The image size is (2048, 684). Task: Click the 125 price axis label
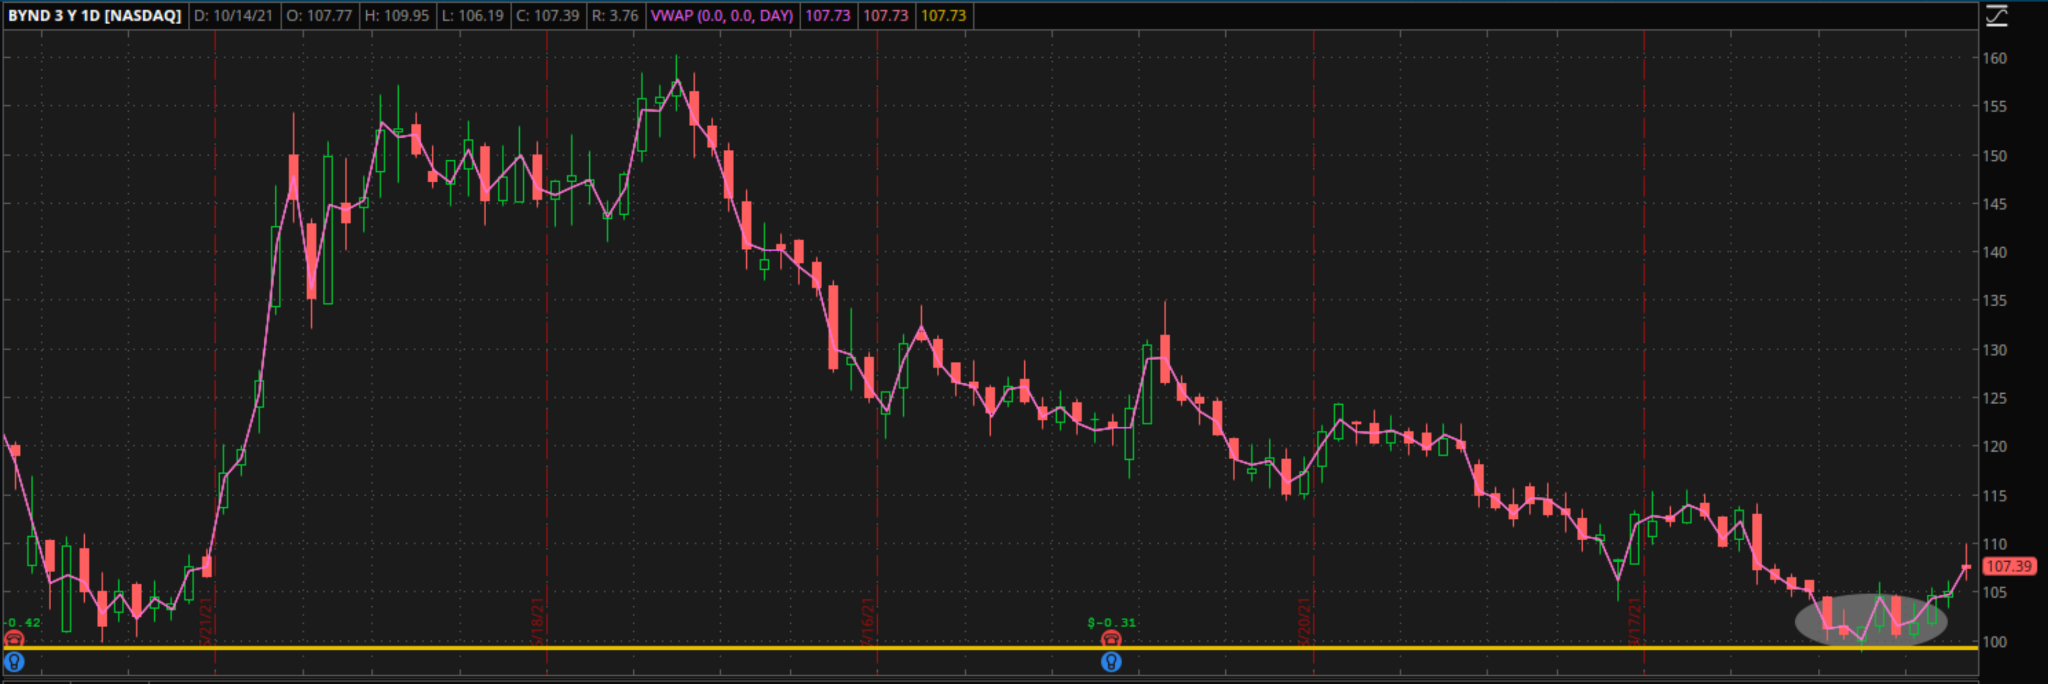pos(1995,398)
